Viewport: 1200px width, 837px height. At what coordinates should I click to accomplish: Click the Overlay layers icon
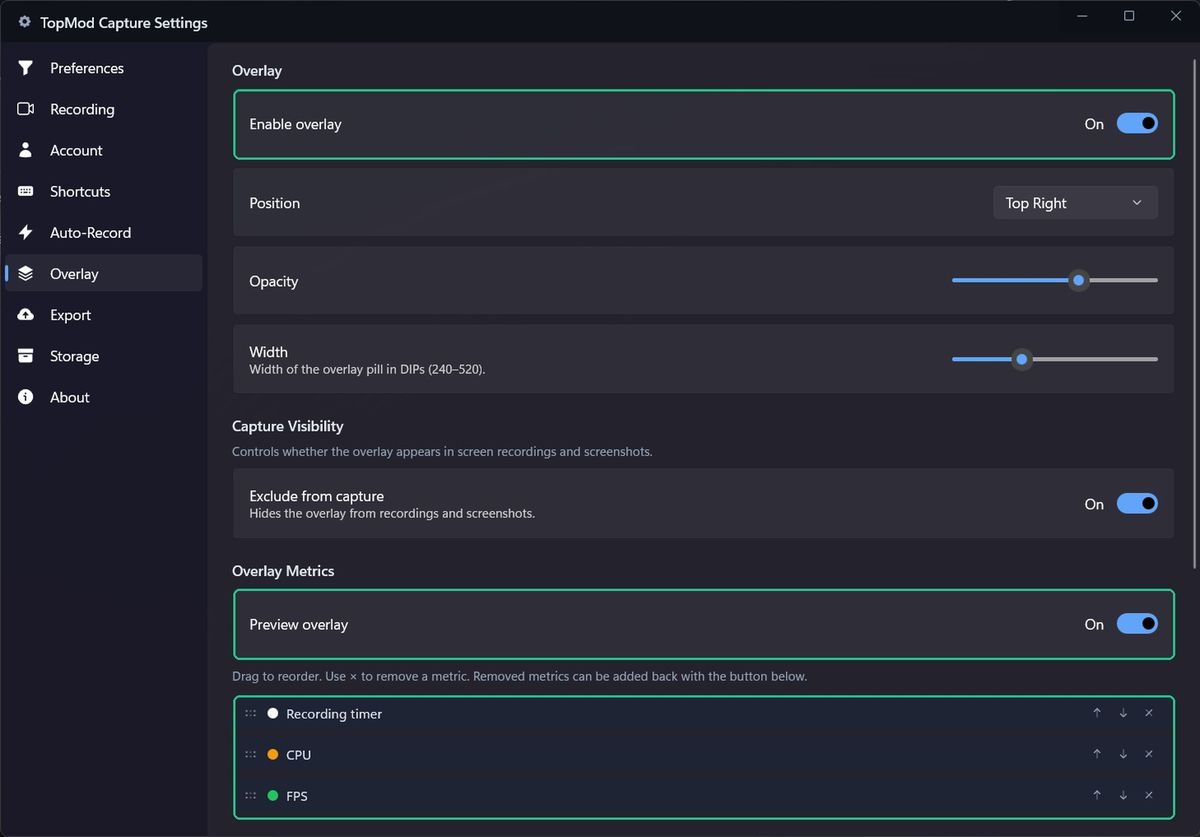click(x=26, y=273)
